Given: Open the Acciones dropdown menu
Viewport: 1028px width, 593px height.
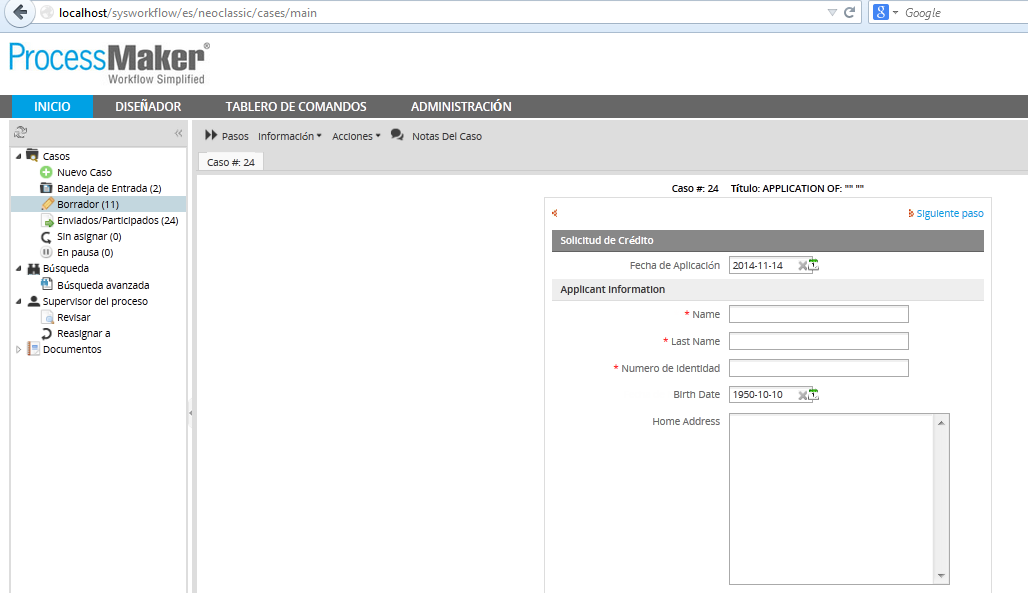Looking at the screenshot, I should 356,136.
